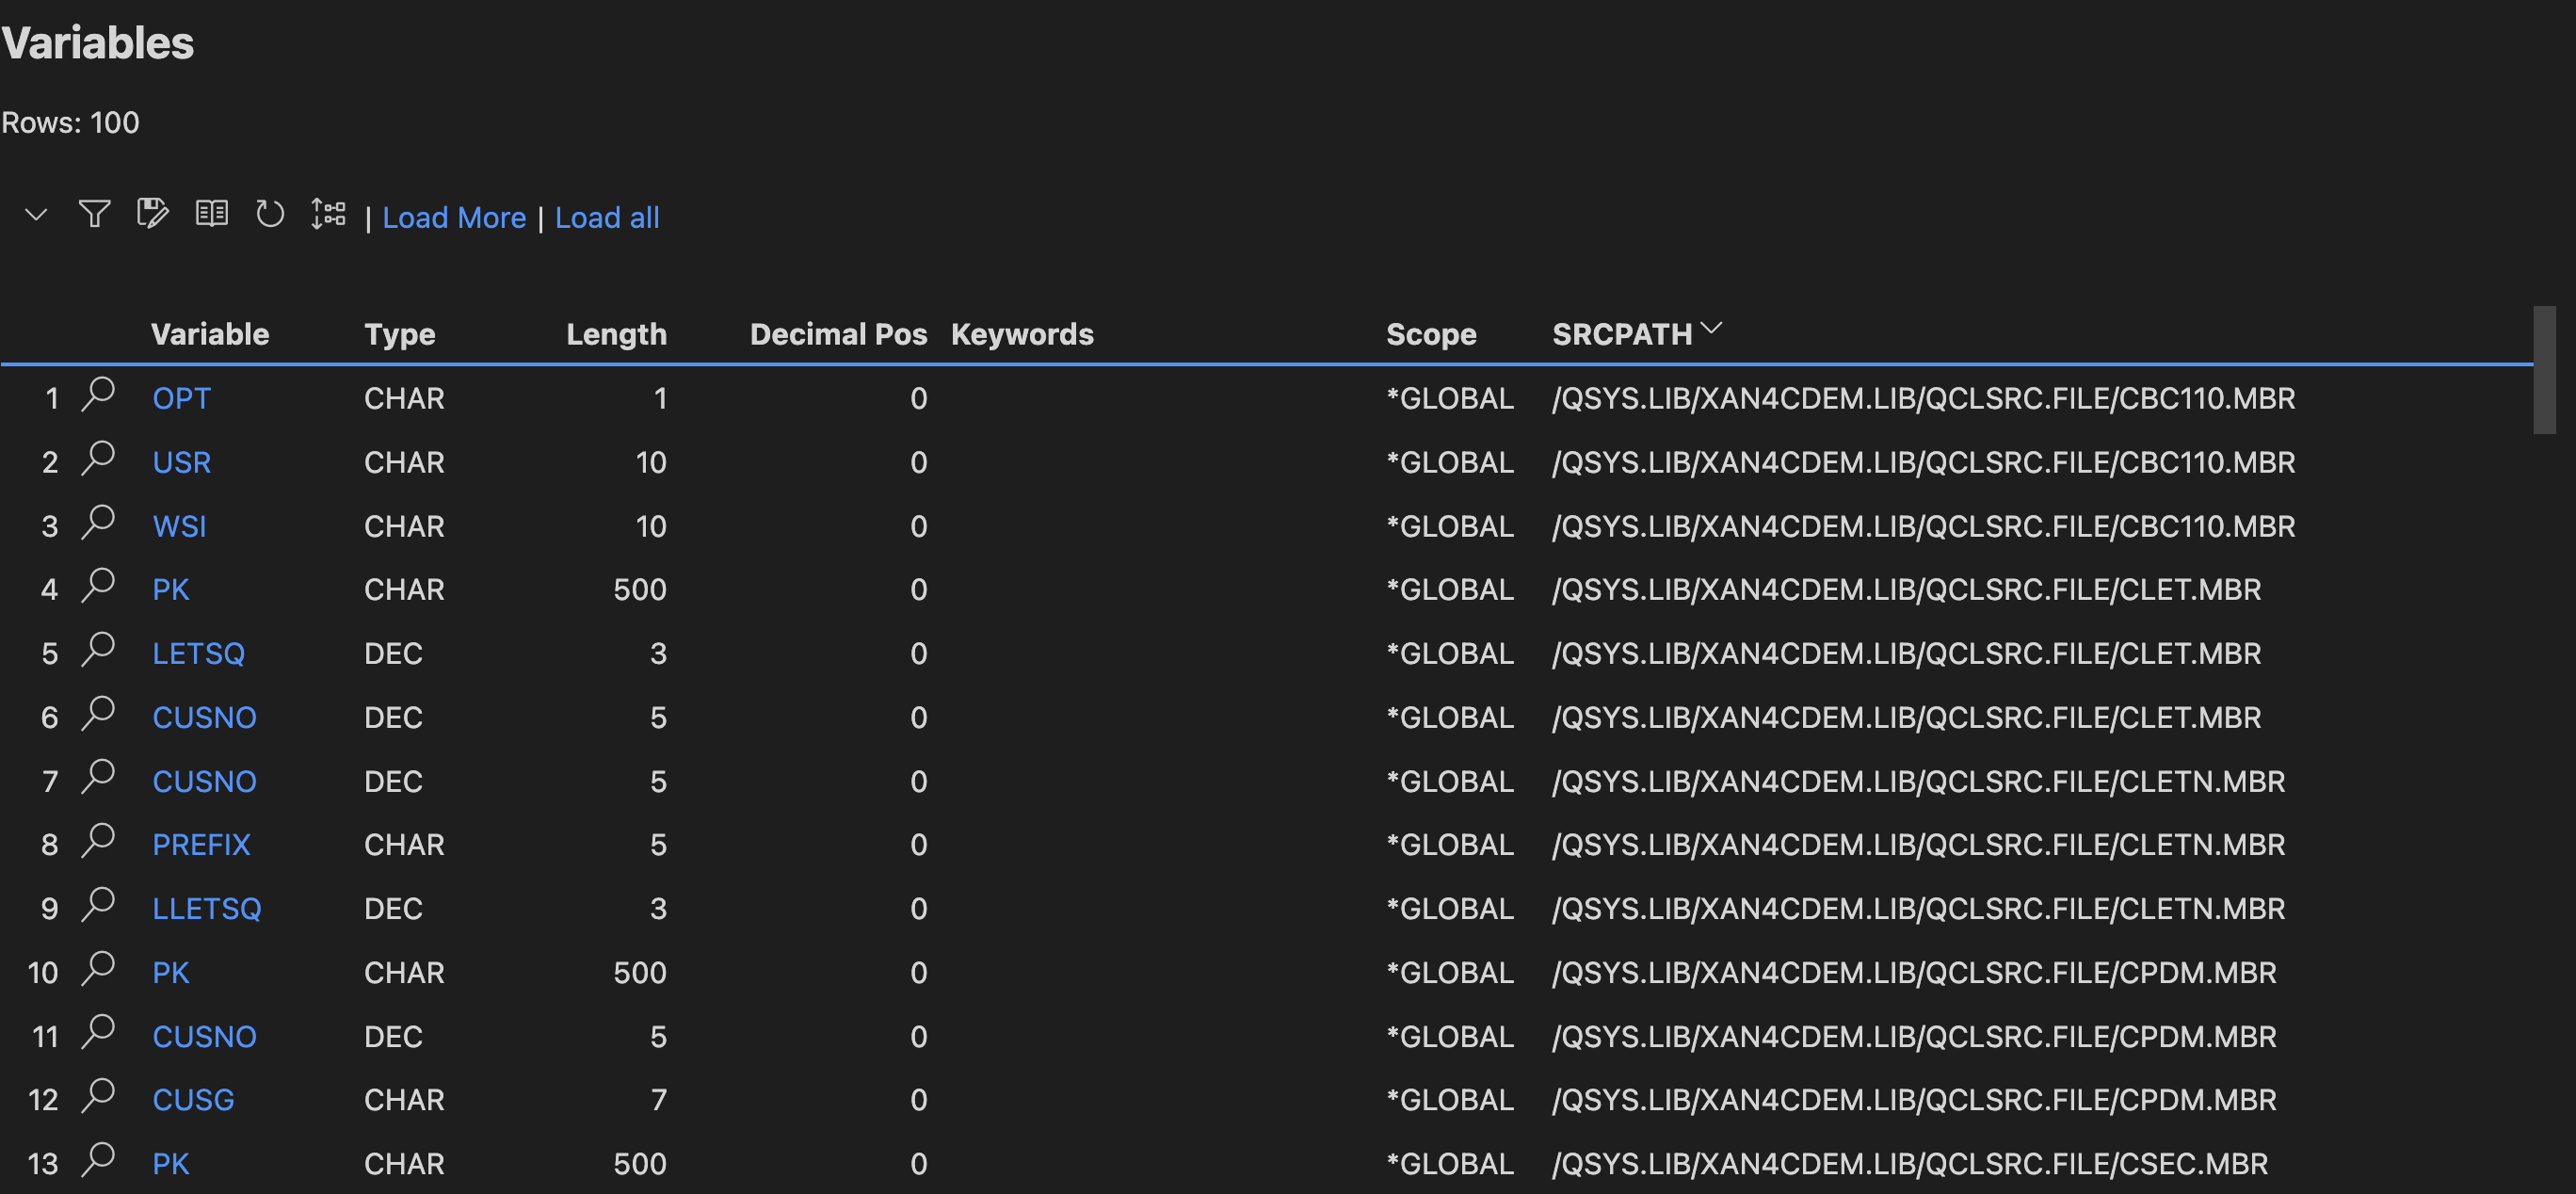Sort by the Scope column header
This screenshot has height=1194, width=2576.
1430,334
